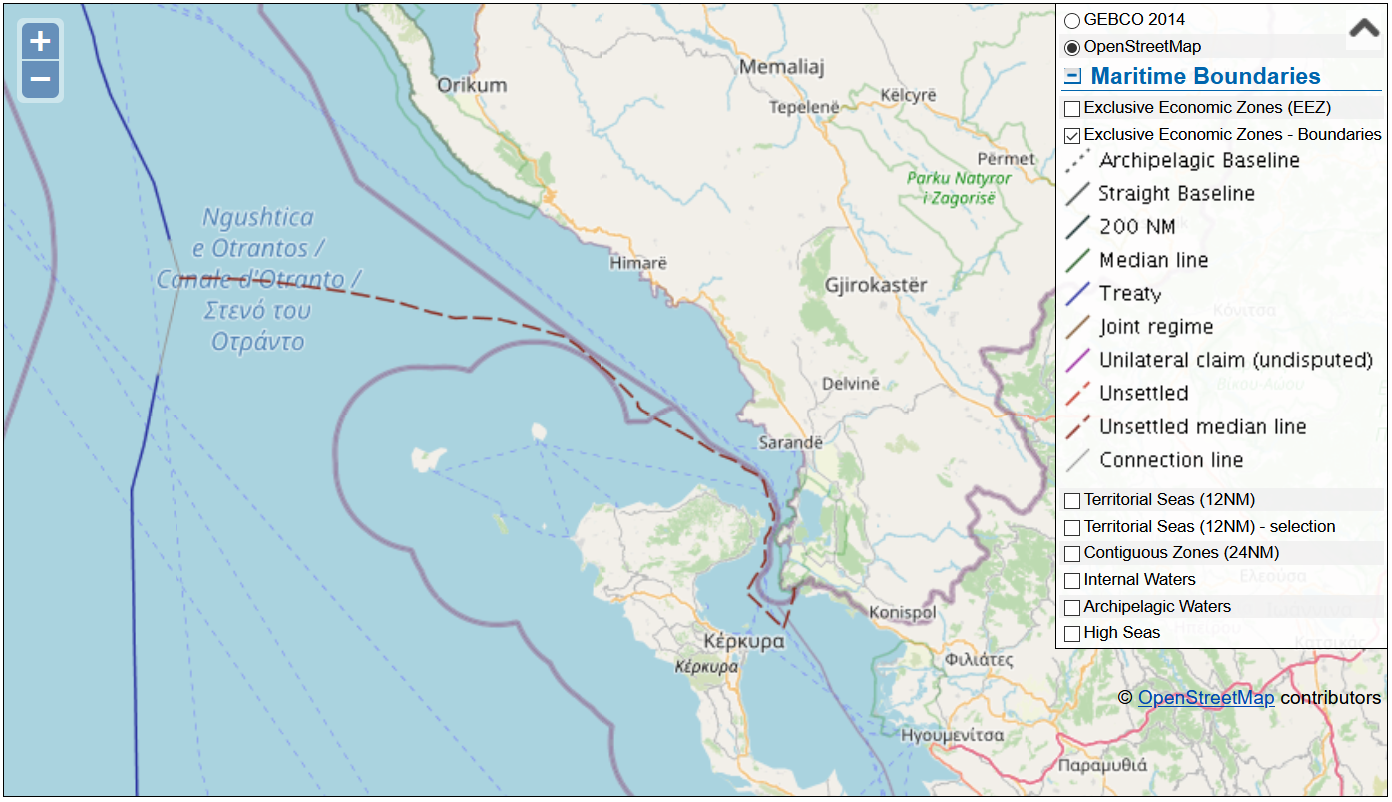
Task: Click the Delvinë label on the map
Action: click(851, 383)
